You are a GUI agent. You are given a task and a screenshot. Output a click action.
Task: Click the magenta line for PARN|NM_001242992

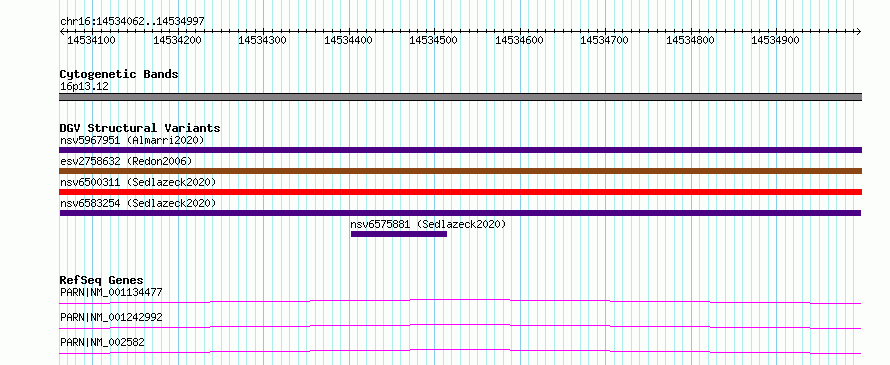point(460,326)
